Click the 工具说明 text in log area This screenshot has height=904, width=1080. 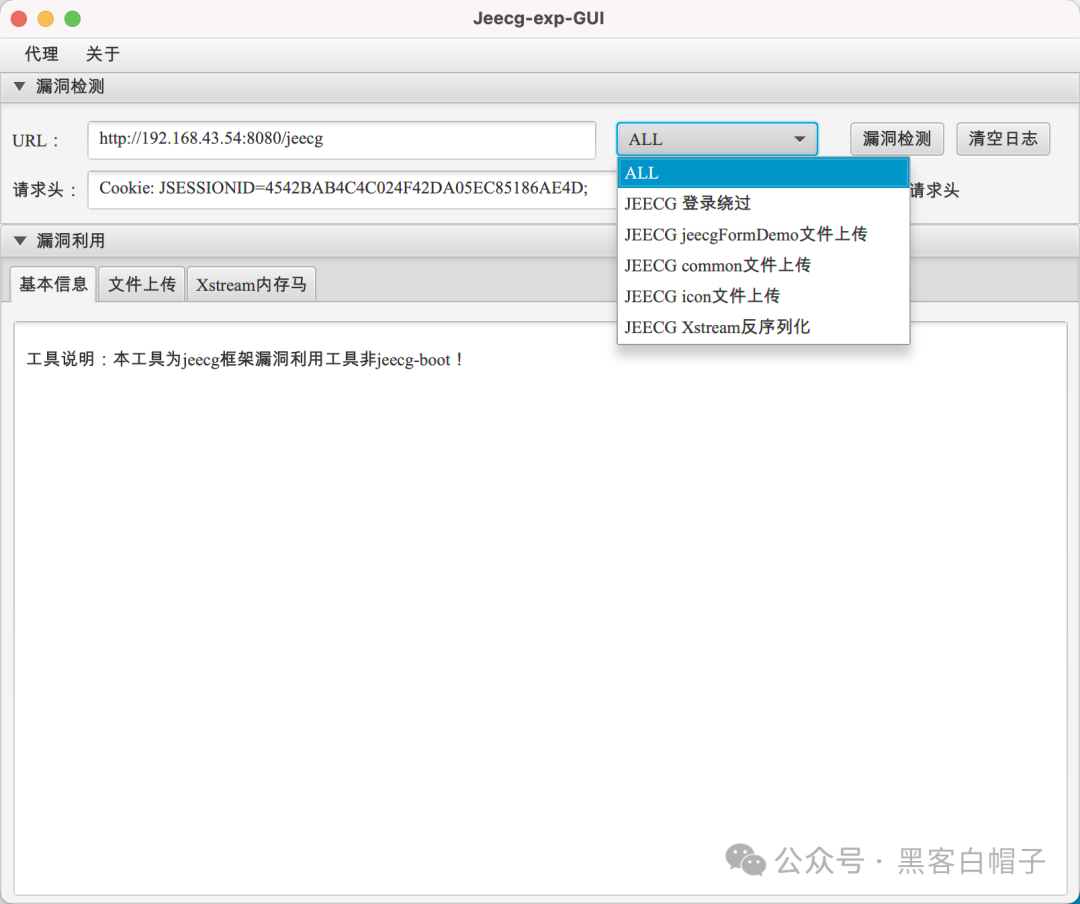click(x=245, y=360)
